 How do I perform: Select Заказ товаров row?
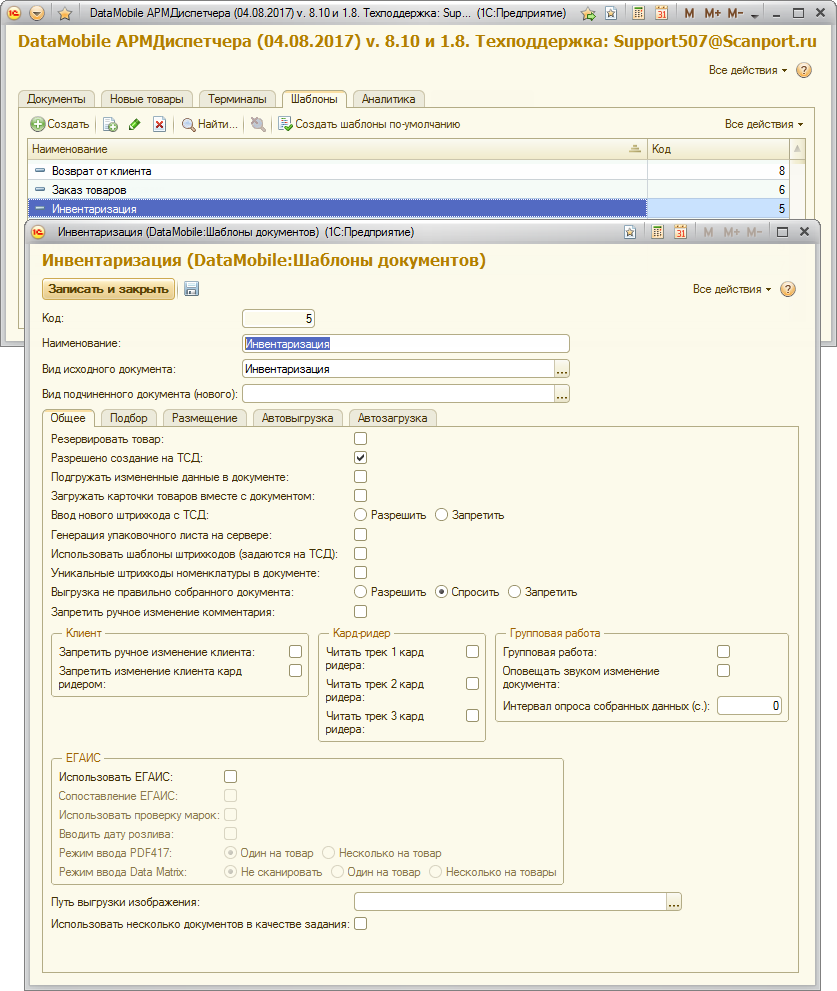click(x=408, y=190)
